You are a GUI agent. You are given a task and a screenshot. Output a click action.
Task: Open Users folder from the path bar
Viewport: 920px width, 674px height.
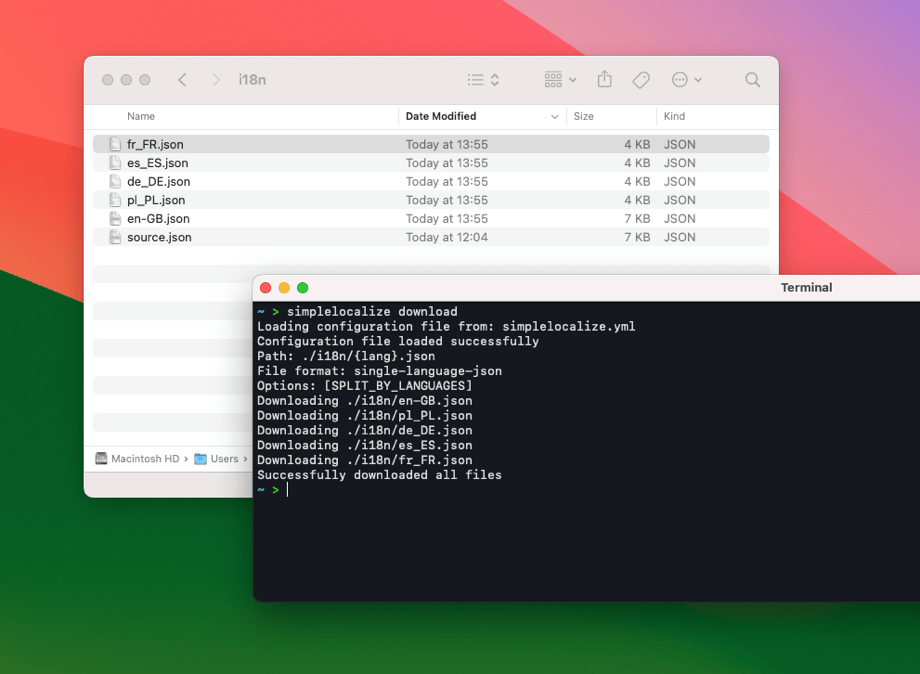224,459
